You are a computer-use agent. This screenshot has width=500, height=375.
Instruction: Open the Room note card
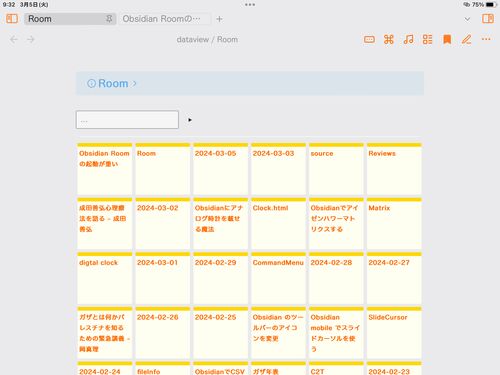pos(163,169)
